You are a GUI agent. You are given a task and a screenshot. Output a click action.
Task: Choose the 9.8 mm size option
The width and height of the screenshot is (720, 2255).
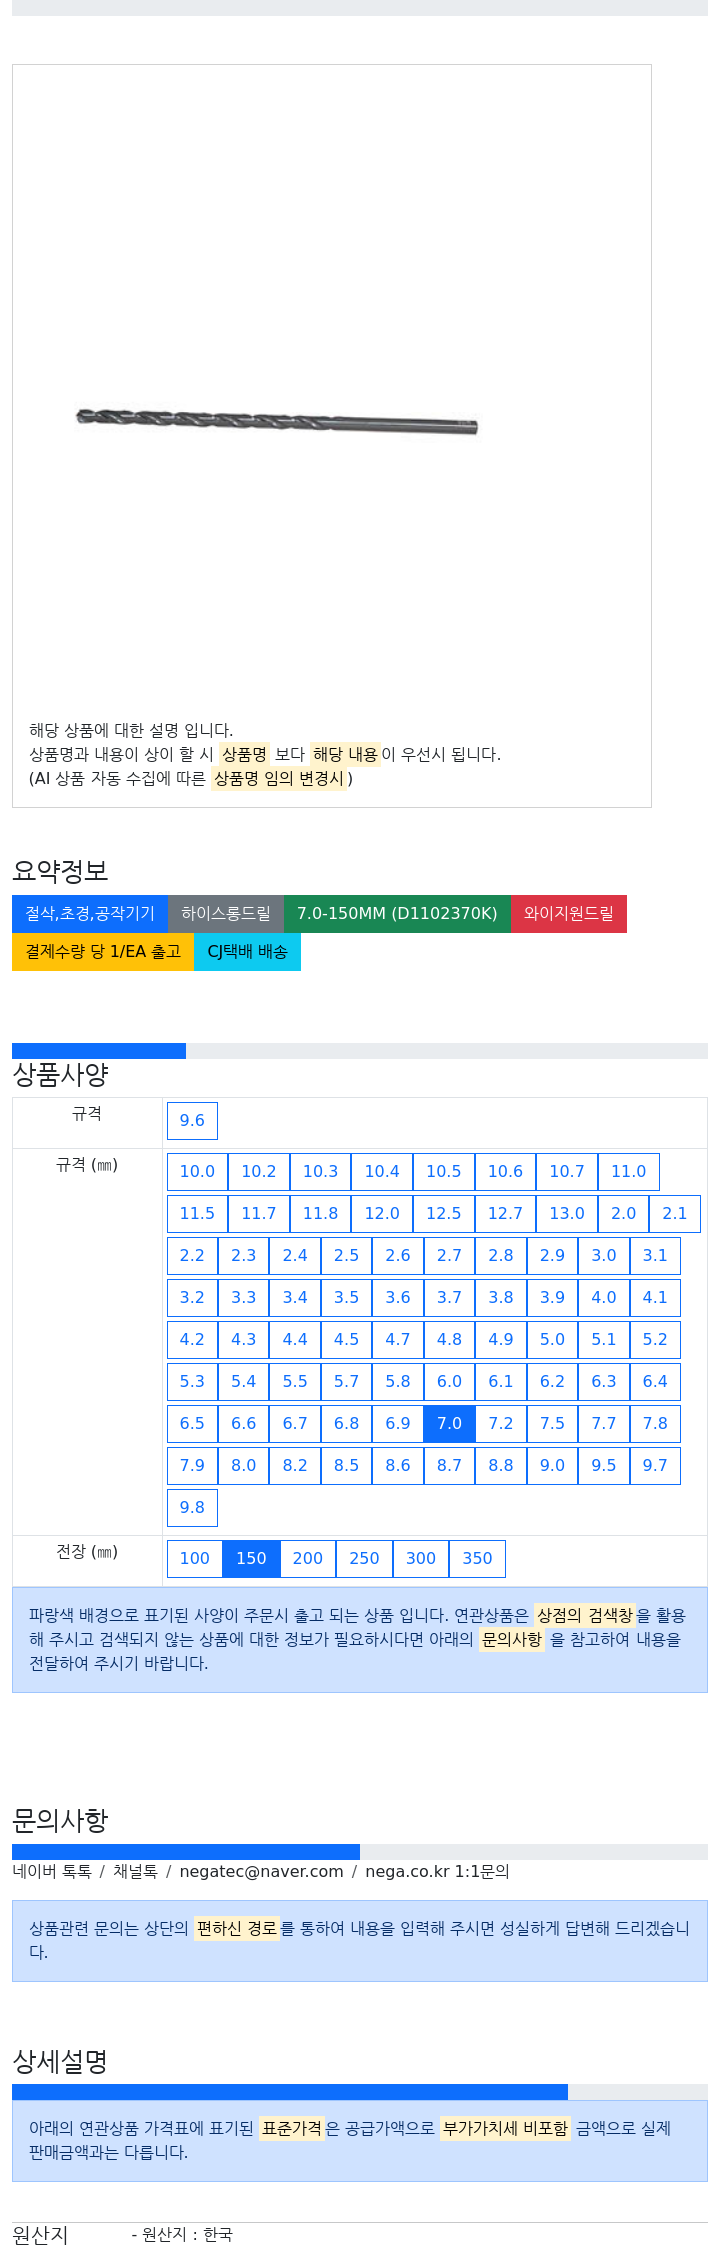pos(192,1508)
